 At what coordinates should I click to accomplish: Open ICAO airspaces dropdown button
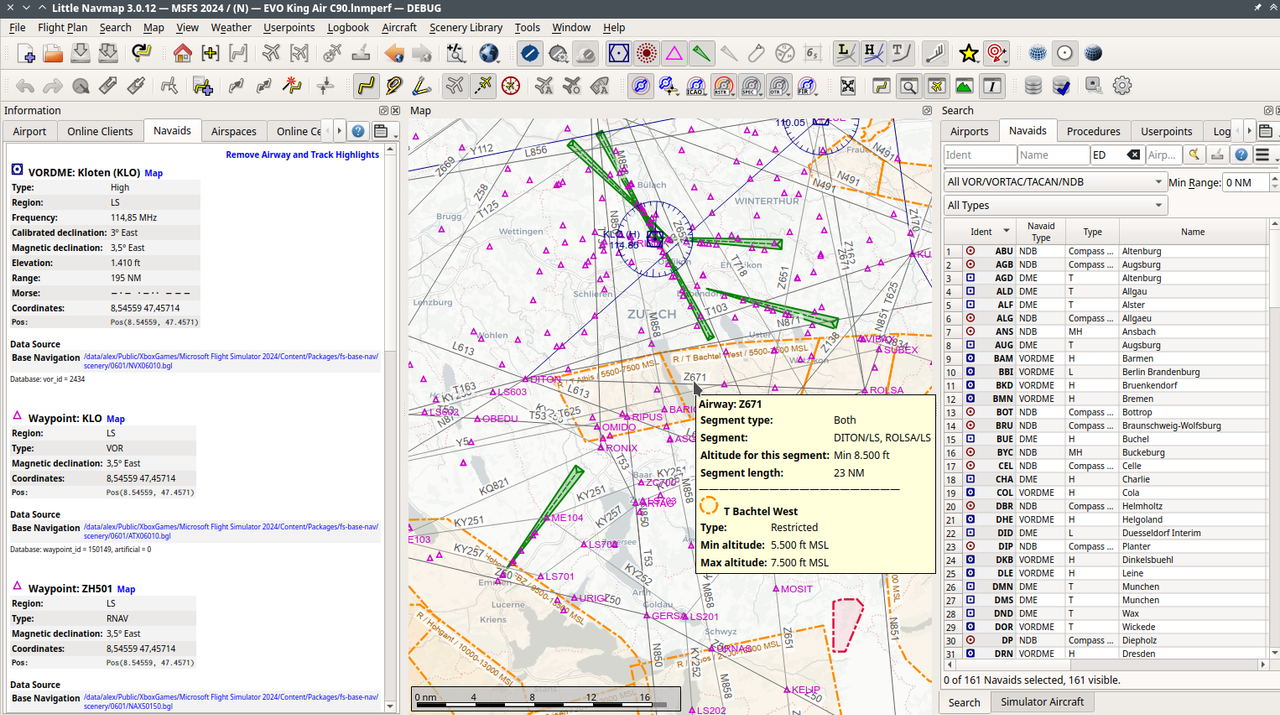coord(695,86)
